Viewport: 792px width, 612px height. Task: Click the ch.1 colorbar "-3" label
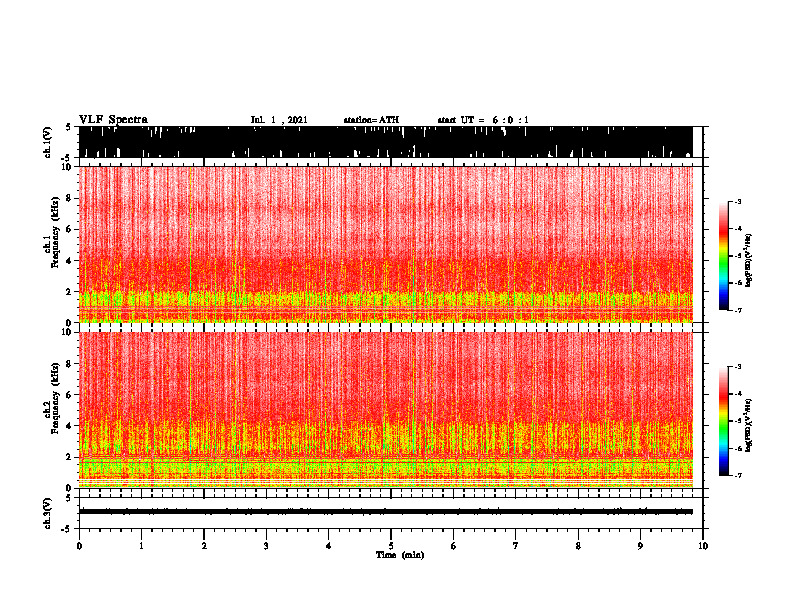click(738, 201)
